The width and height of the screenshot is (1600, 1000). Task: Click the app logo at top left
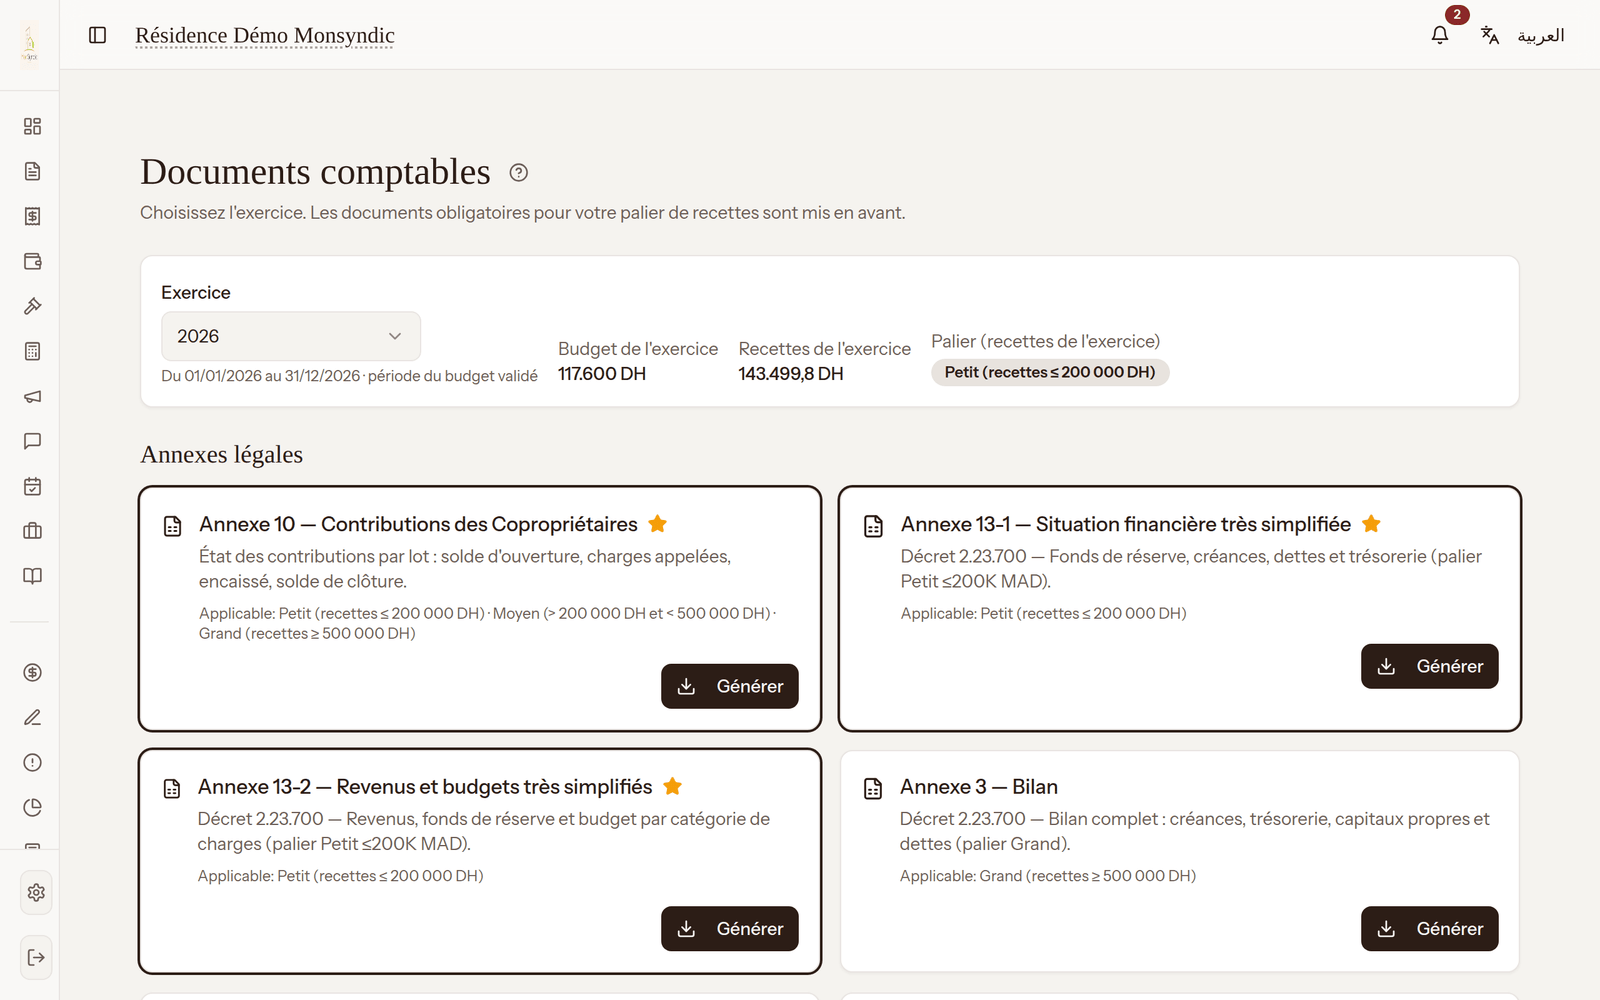pos(29,44)
